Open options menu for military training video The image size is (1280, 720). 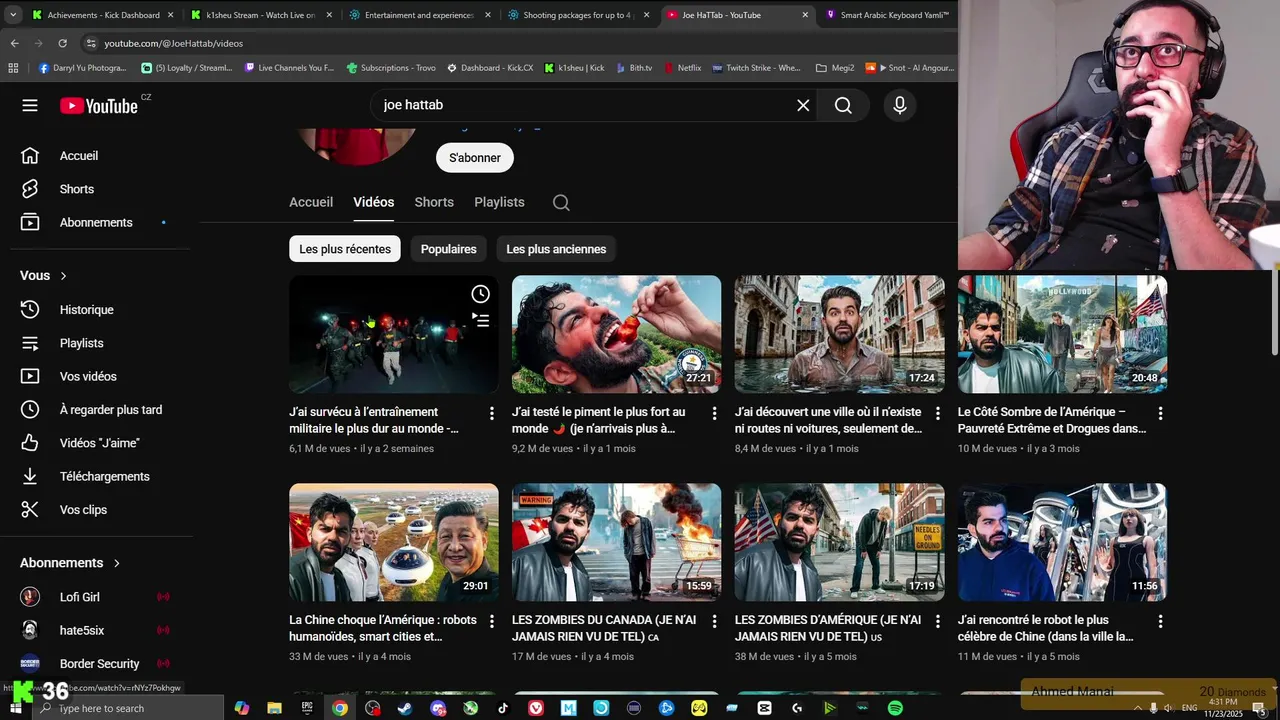coord(491,413)
